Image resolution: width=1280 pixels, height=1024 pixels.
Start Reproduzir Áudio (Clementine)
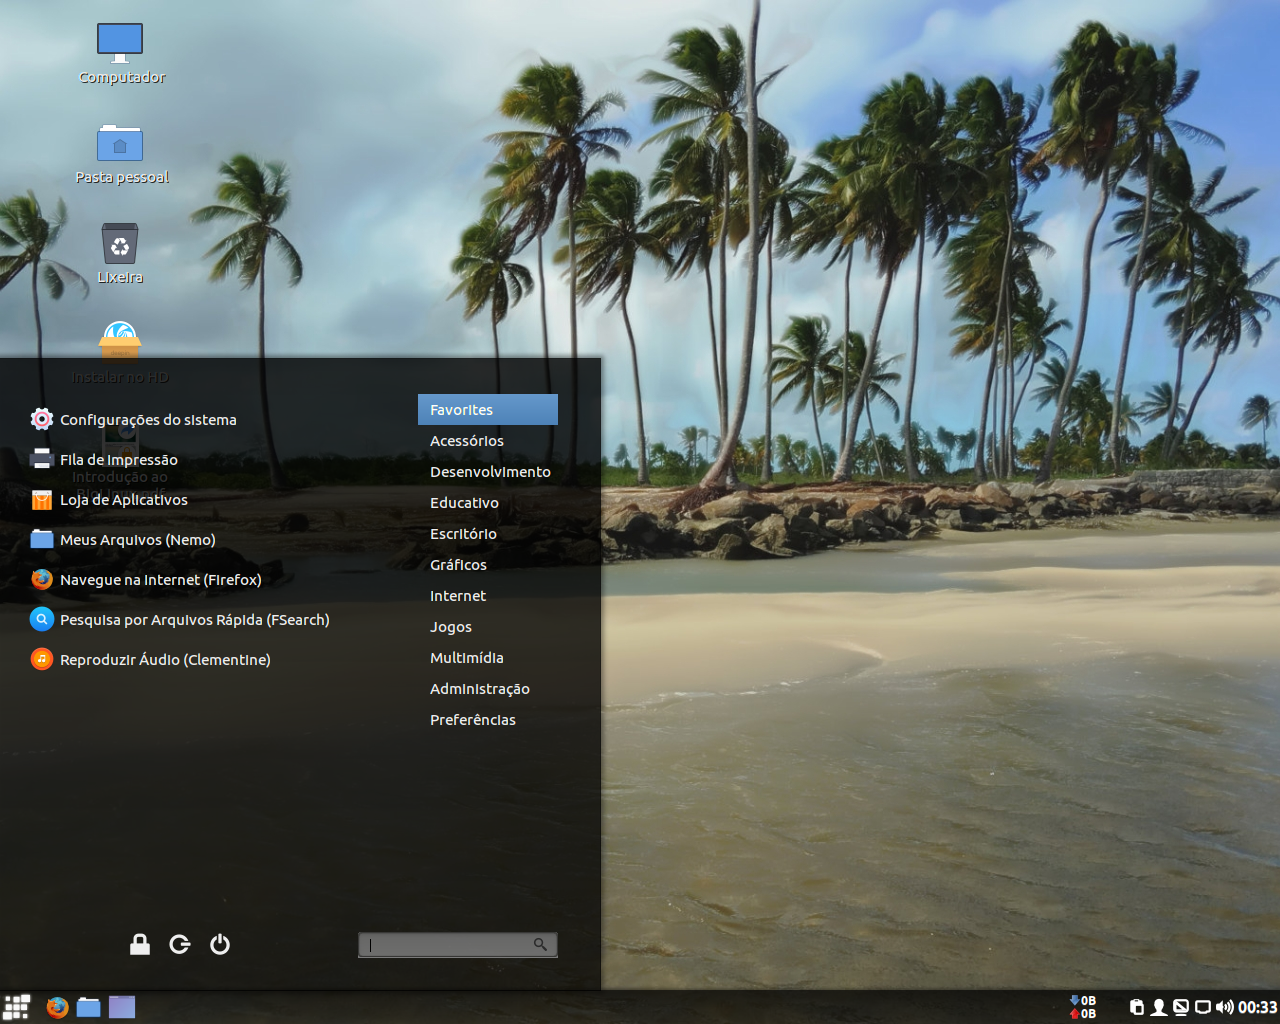[150, 659]
